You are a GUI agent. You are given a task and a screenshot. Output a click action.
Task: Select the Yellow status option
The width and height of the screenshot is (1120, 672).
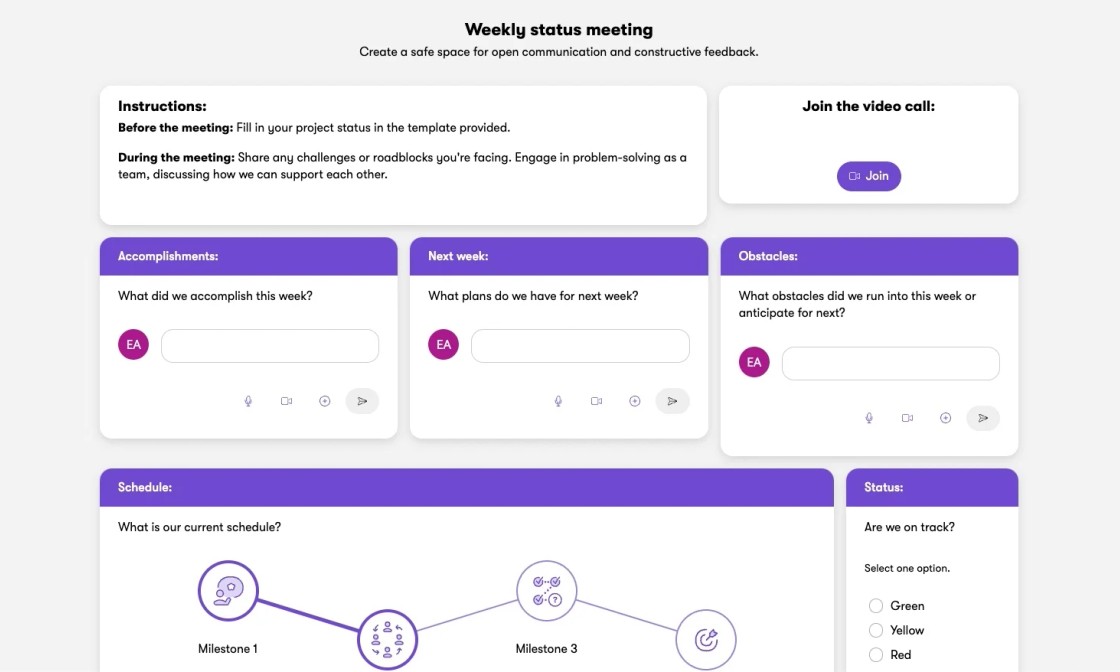point(876,630)
